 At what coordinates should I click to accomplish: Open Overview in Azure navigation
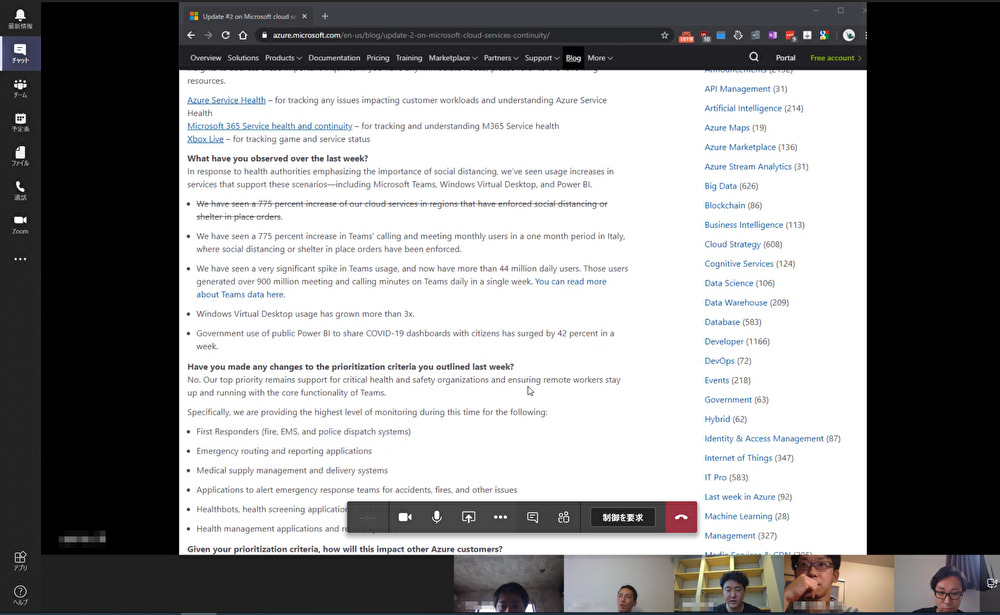point(205,58)
